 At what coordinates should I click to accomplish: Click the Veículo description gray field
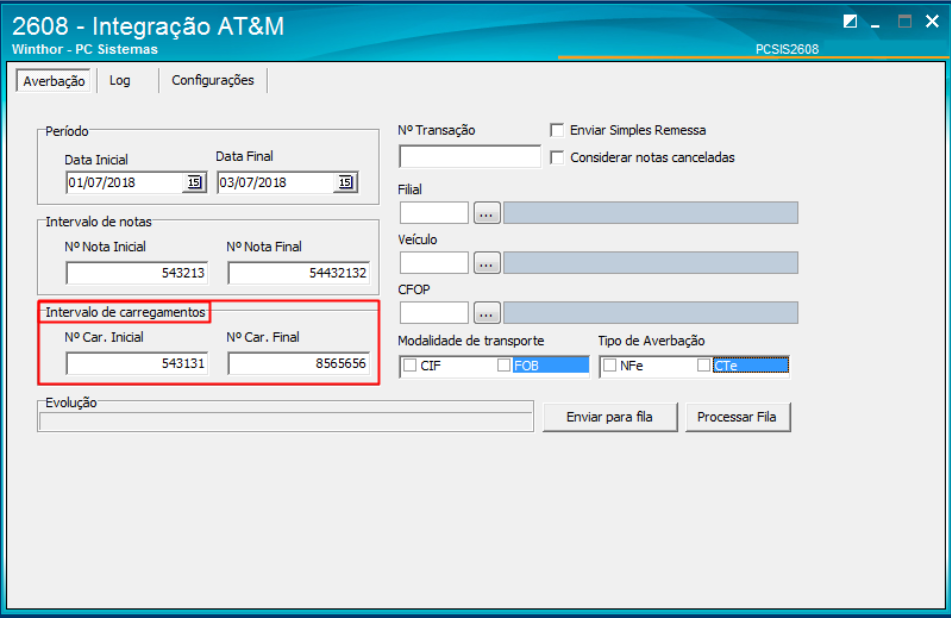click(650, 263)
